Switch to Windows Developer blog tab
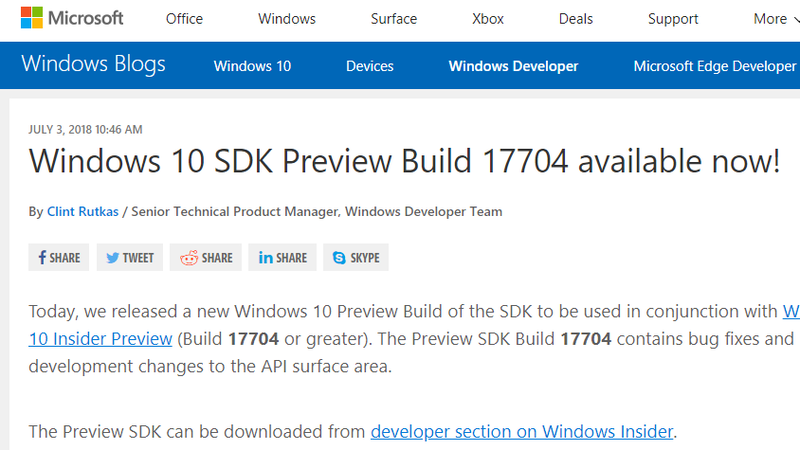The image size is (800, 450). coord(513,66)
